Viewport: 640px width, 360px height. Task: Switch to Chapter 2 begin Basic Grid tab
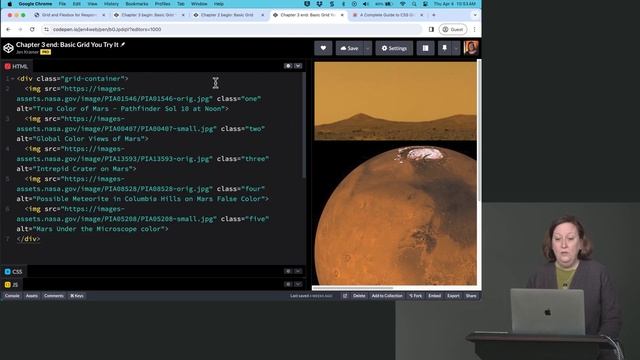coord(228,15)
